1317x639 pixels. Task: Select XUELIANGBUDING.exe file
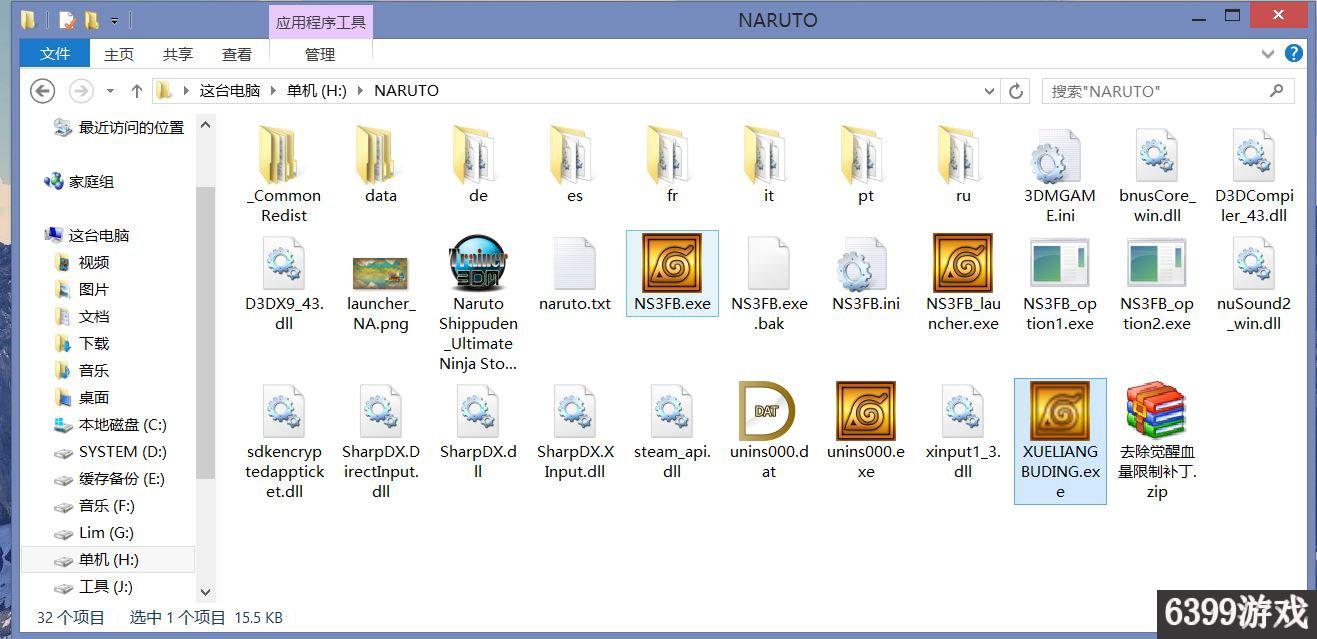coord(1060,441)
